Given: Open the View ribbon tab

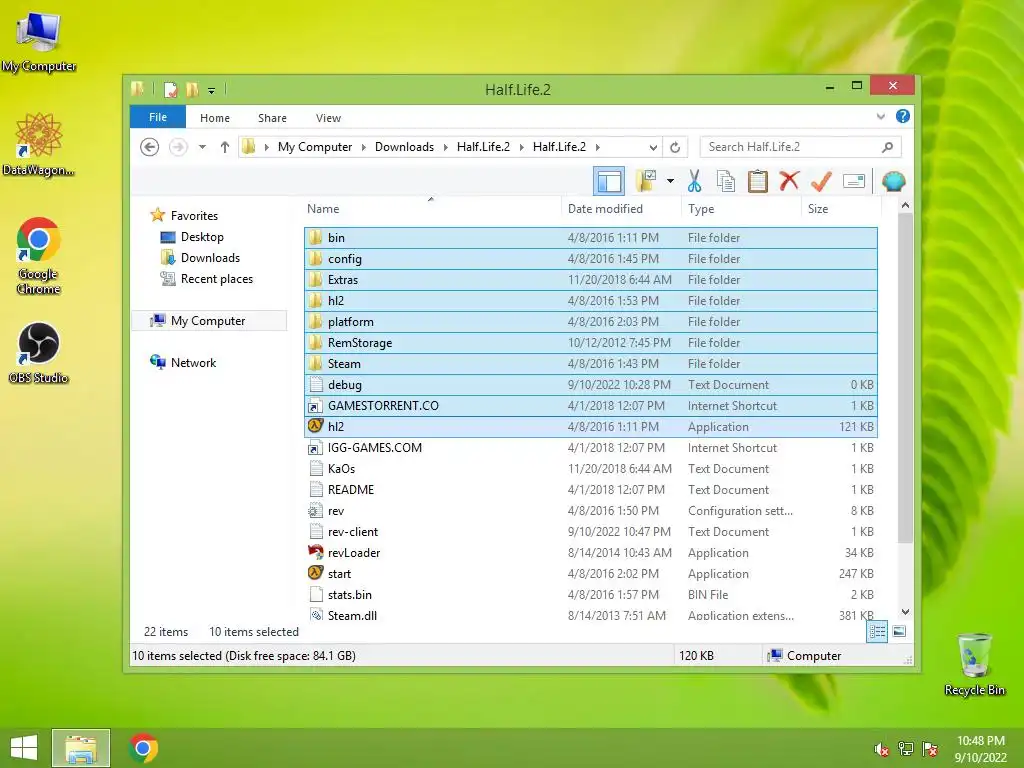Looking at the screenshot, I should 328,118.
